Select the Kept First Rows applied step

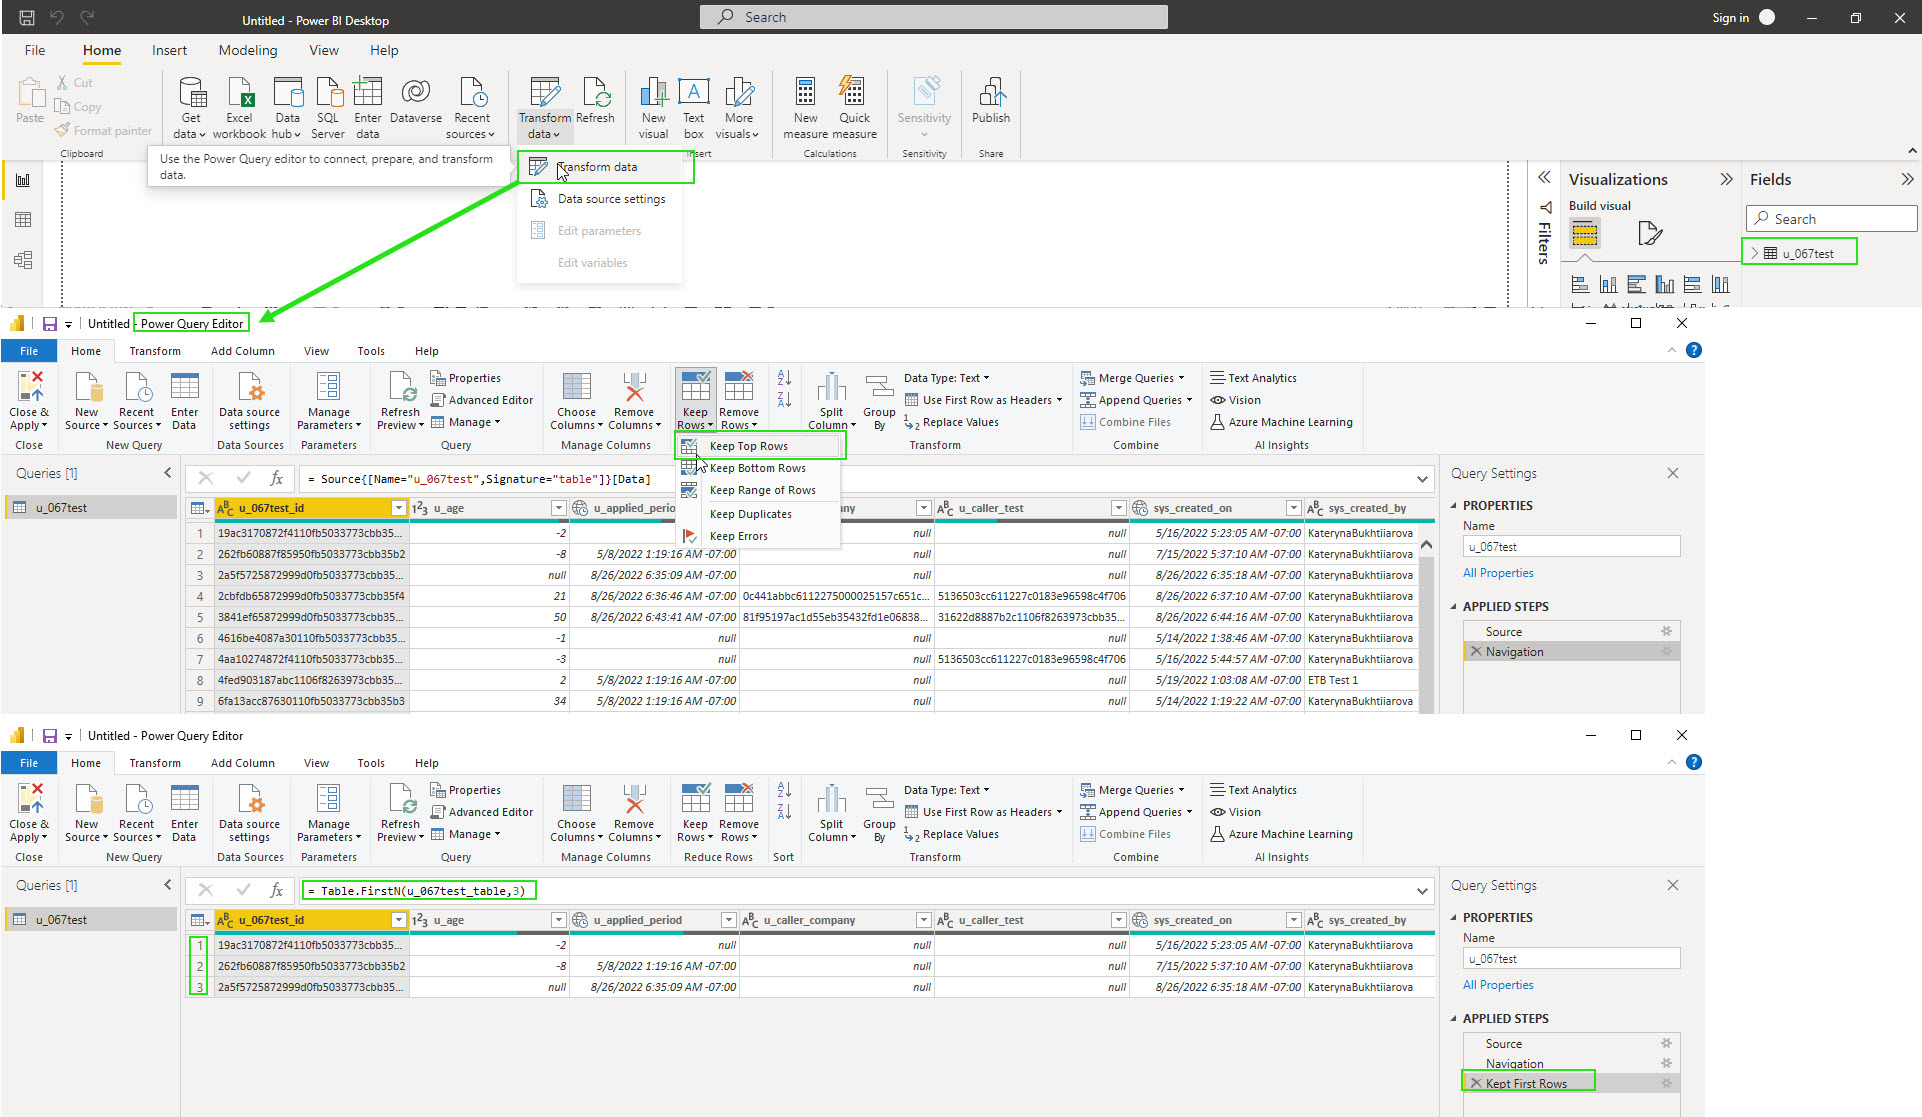pos(1525,1083)
